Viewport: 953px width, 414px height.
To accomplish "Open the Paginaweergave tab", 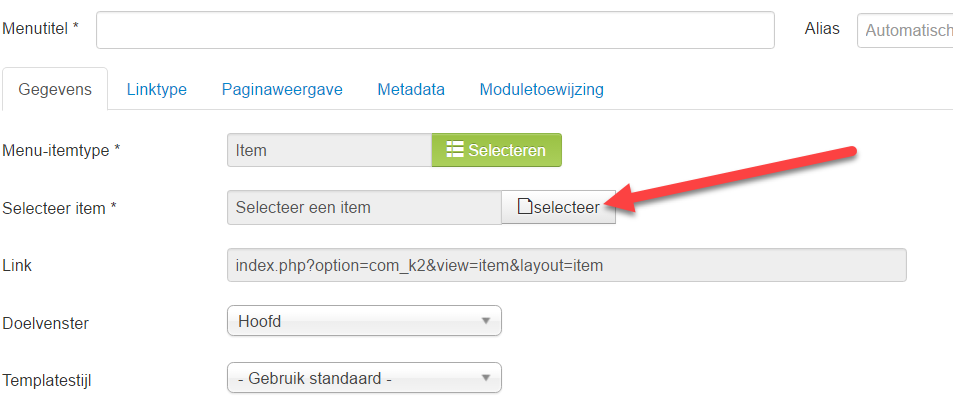I will pyautogui.click(x=282, y=89).
